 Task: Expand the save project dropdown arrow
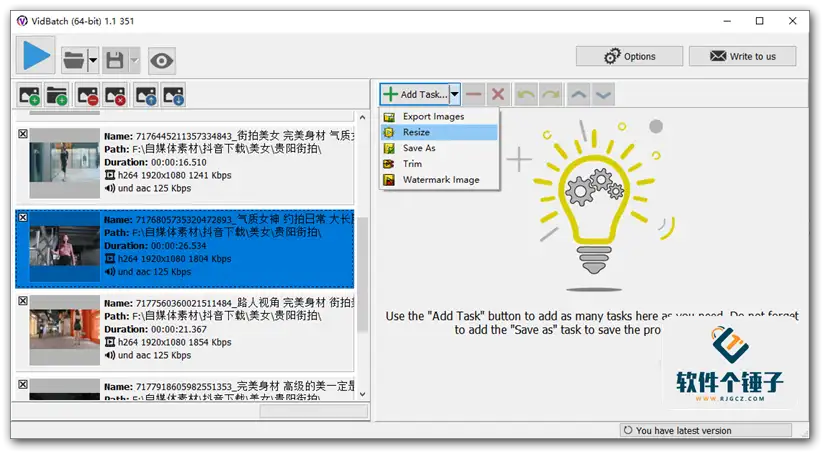[134, 61]
